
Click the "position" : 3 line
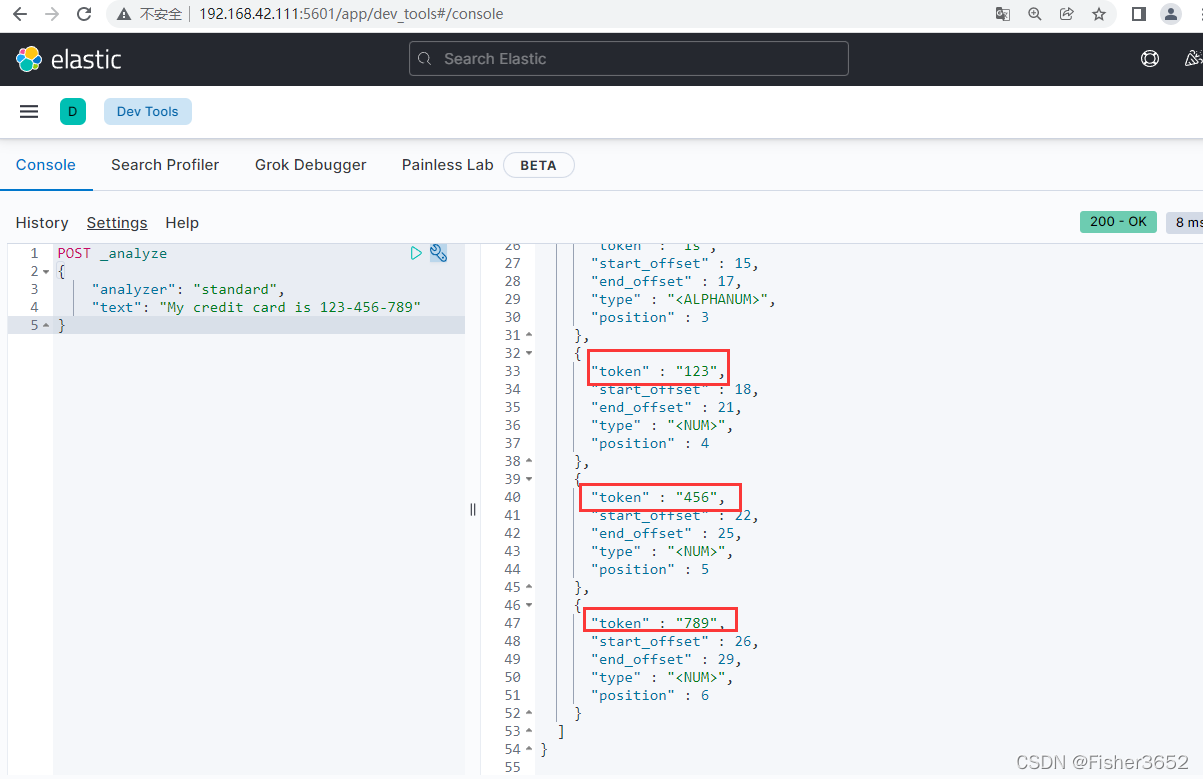(649, 317)
